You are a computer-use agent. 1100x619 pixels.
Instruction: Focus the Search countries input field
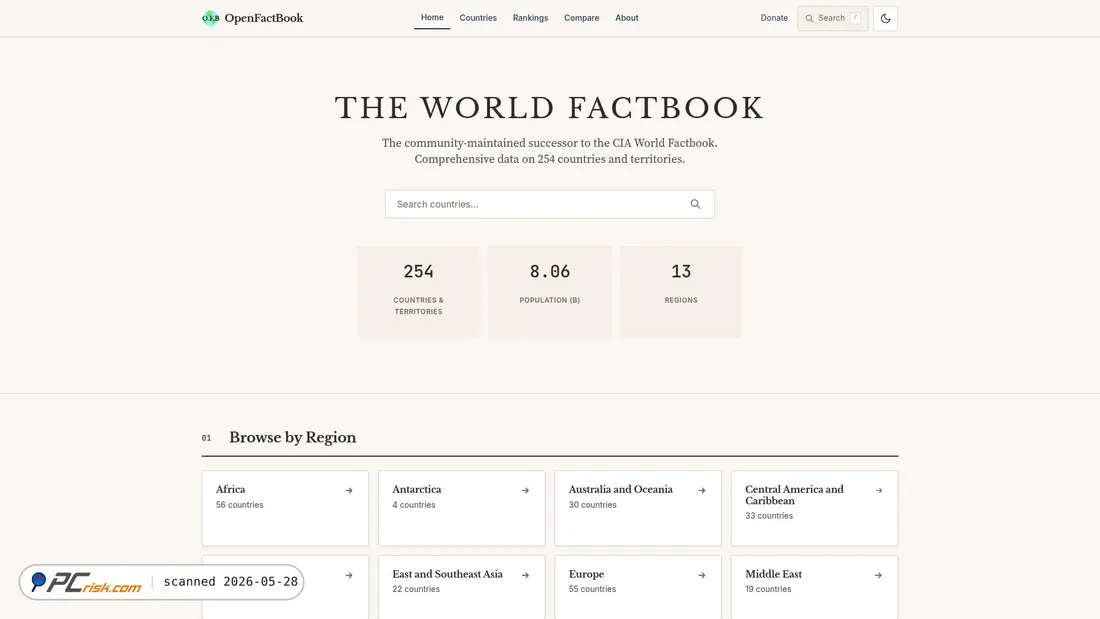pos(549,204)
